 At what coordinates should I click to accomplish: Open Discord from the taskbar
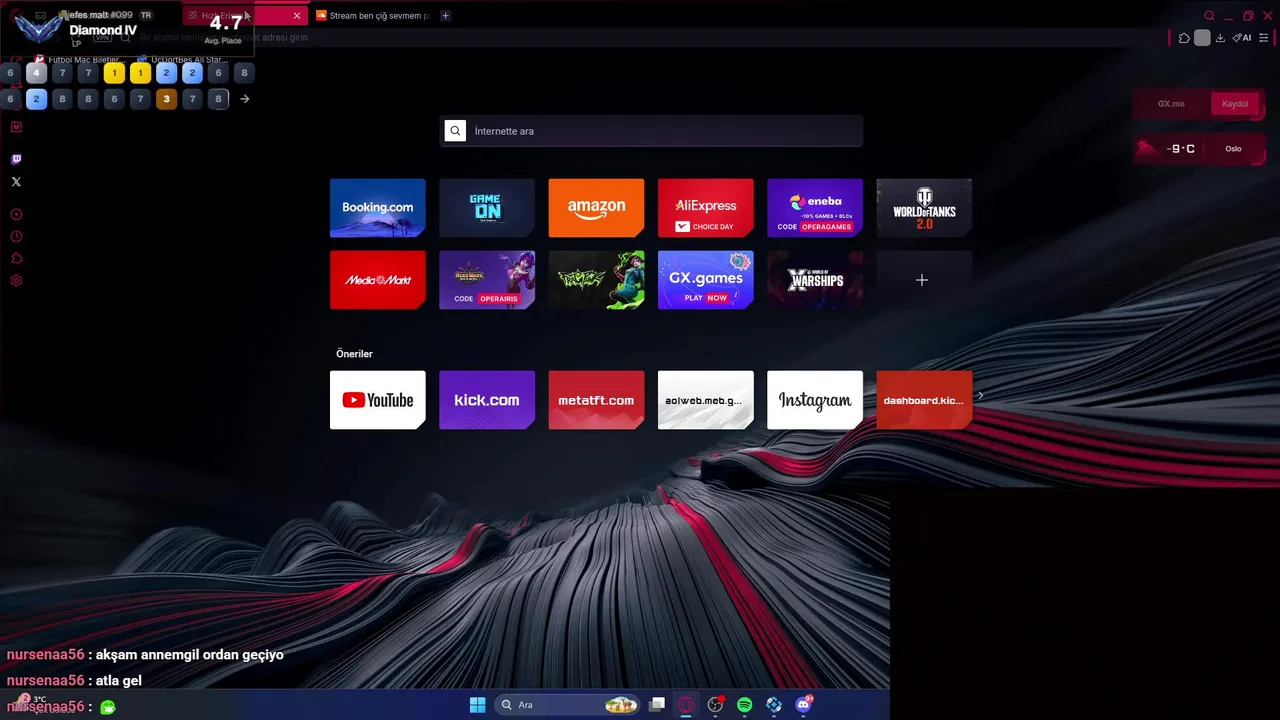coord(803,705)
